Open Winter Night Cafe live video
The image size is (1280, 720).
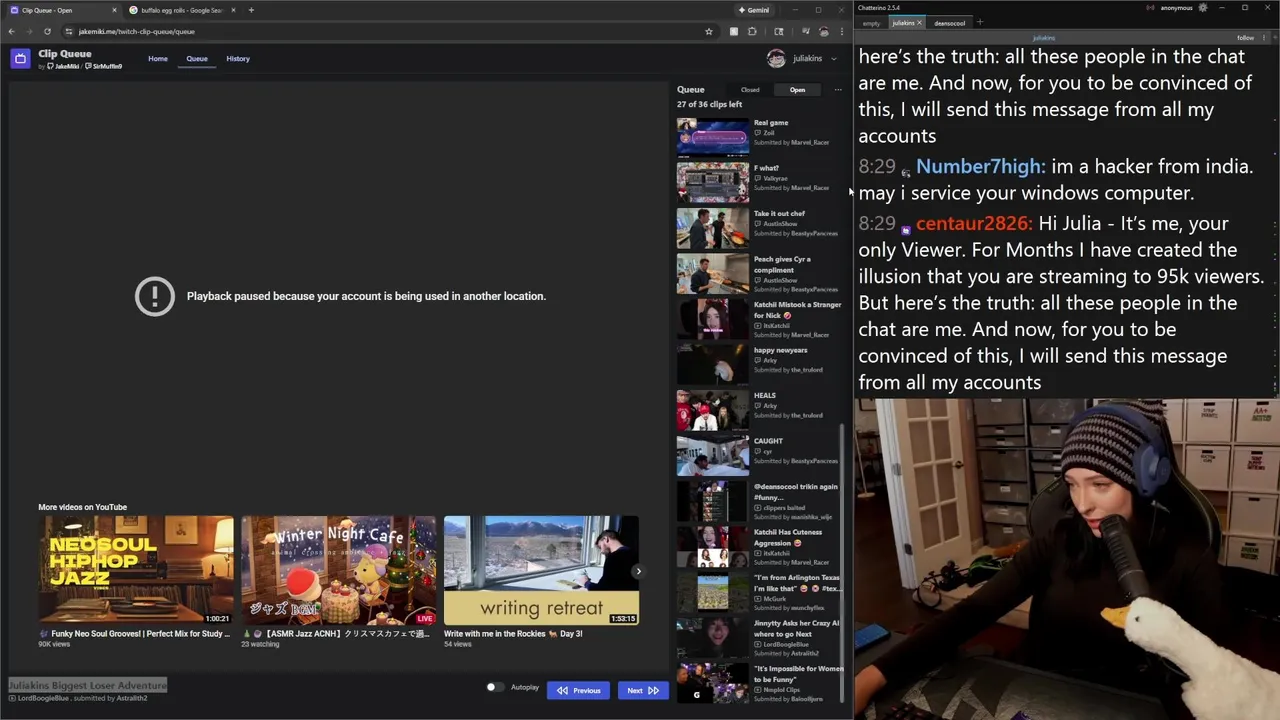pyautogui.click(x=339, y=570)
